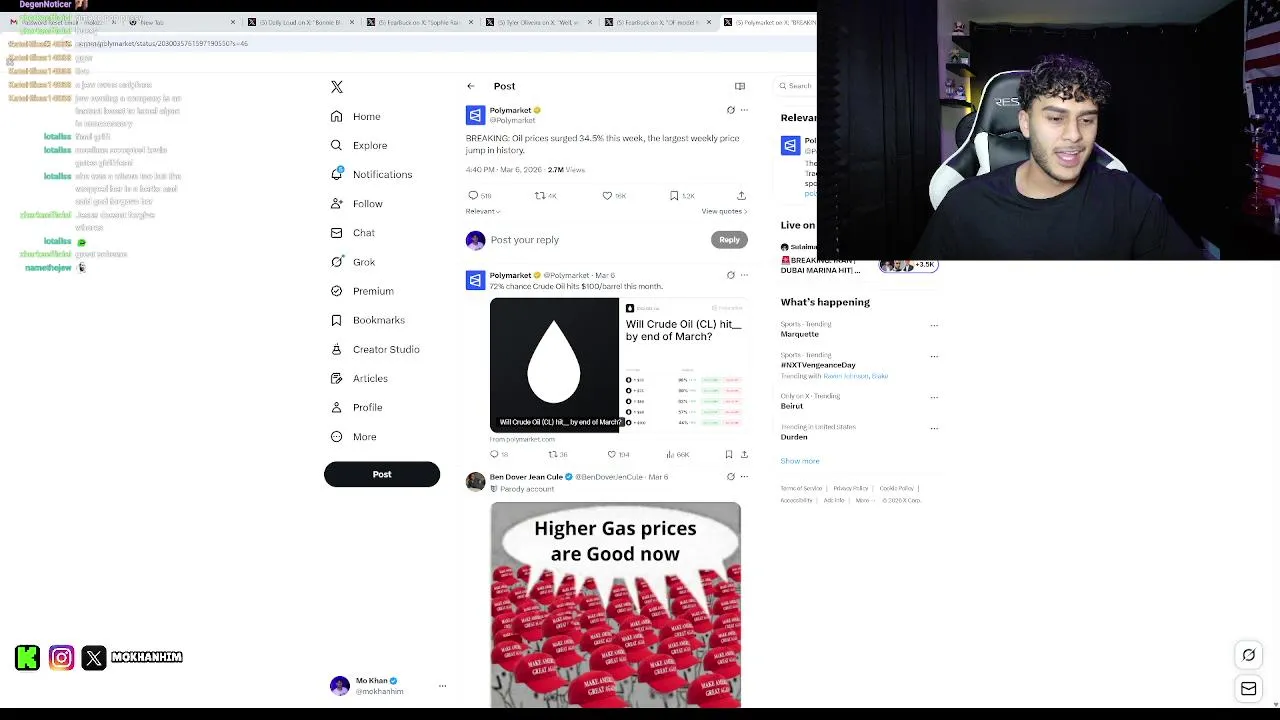Click the gray Reply button
1280x720 pixels.
729,240
